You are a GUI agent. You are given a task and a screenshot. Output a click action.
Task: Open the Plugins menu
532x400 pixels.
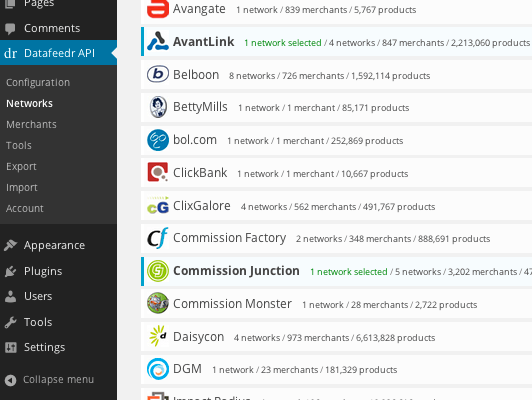pyautogui.click(x=58, y=271)
